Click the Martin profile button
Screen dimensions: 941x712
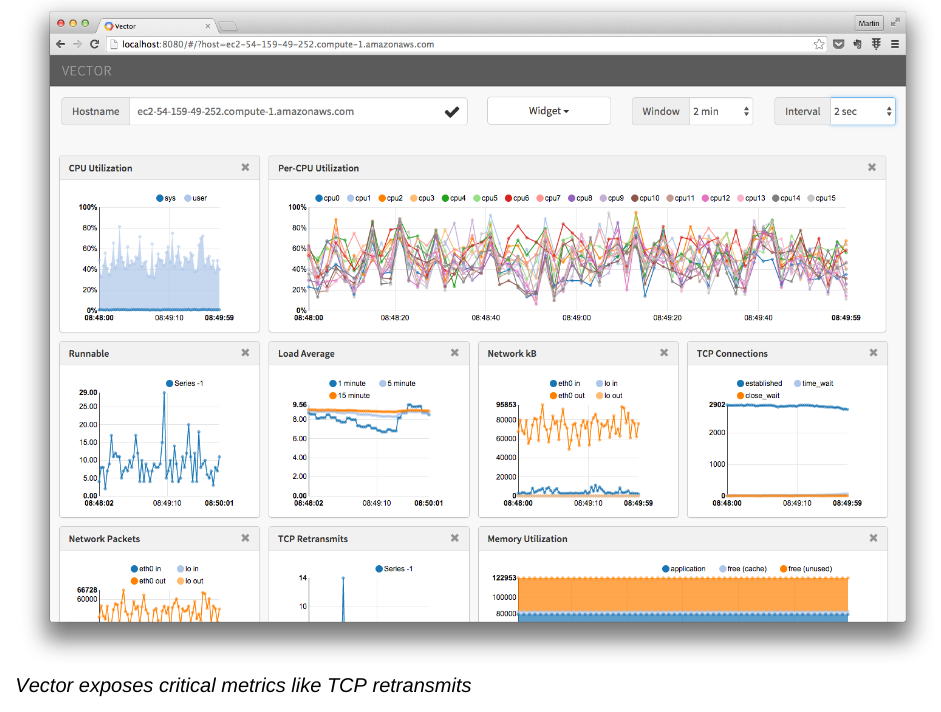(x=868, y=23)
